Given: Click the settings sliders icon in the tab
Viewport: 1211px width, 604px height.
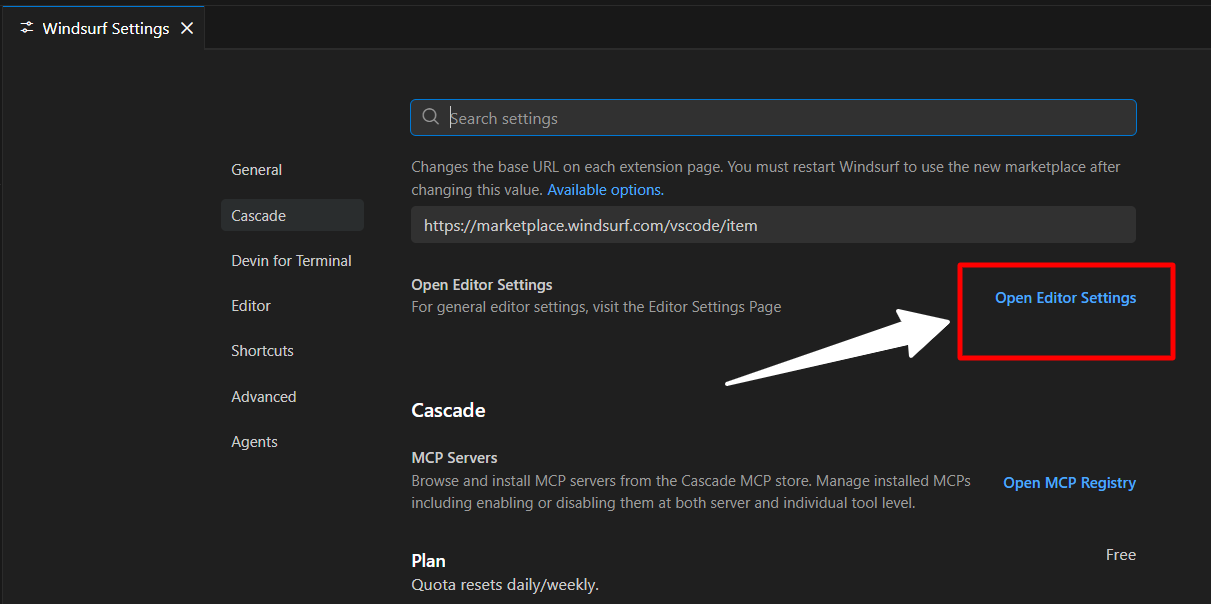Looking at the screenshot, I should [27, 28].
